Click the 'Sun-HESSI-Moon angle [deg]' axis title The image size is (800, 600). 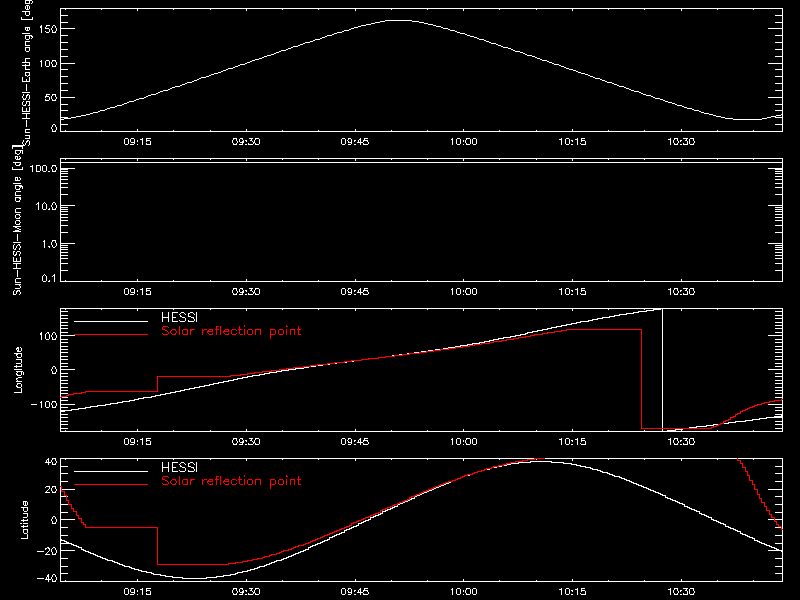tap(17, 220)
